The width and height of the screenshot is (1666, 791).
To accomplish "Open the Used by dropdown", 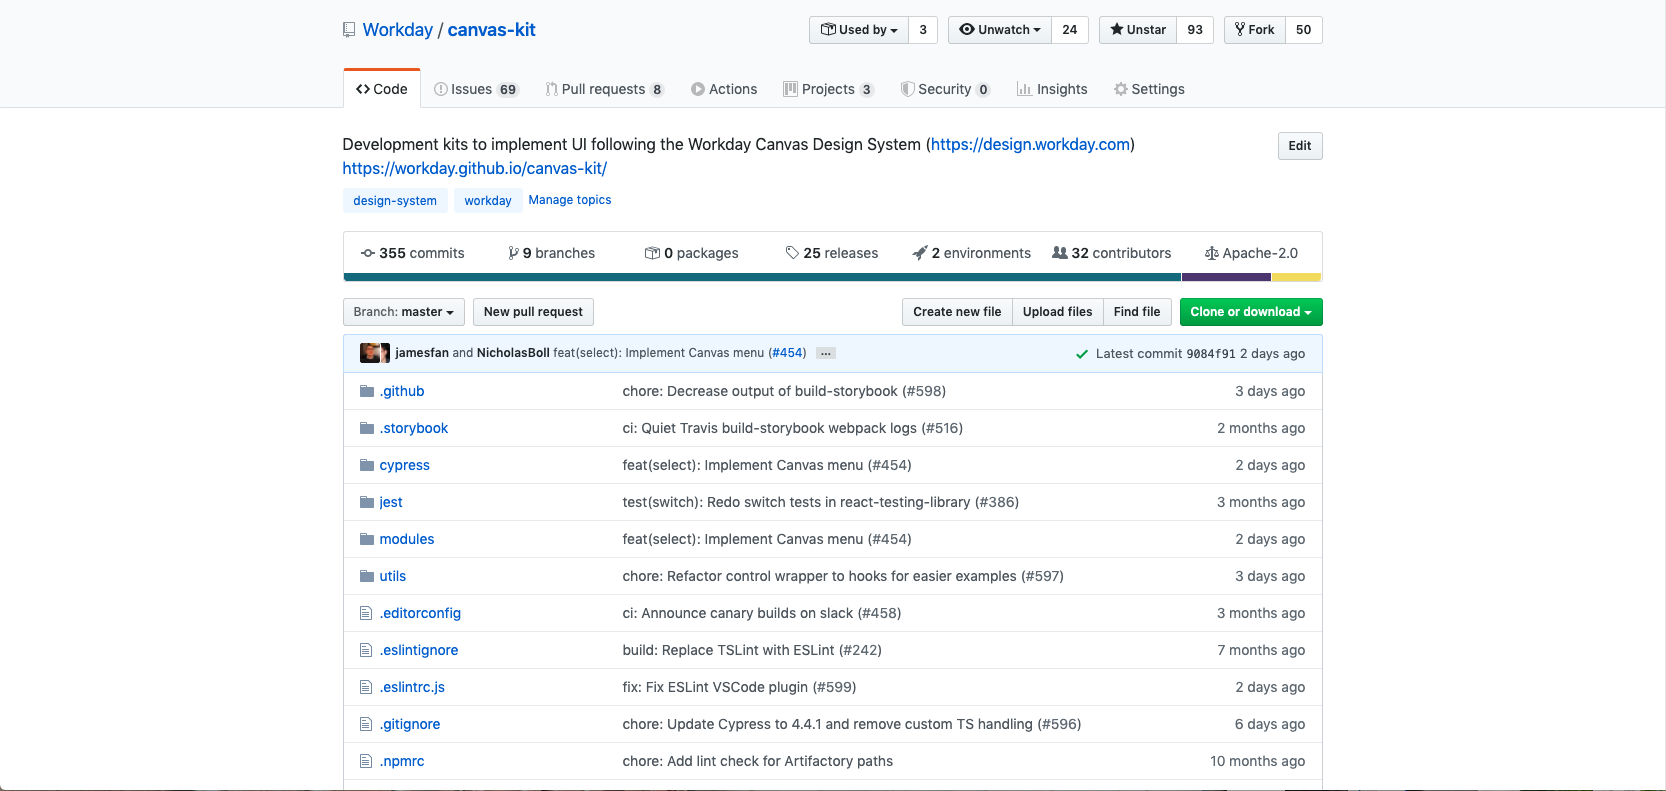I will [x=859, y=30].
